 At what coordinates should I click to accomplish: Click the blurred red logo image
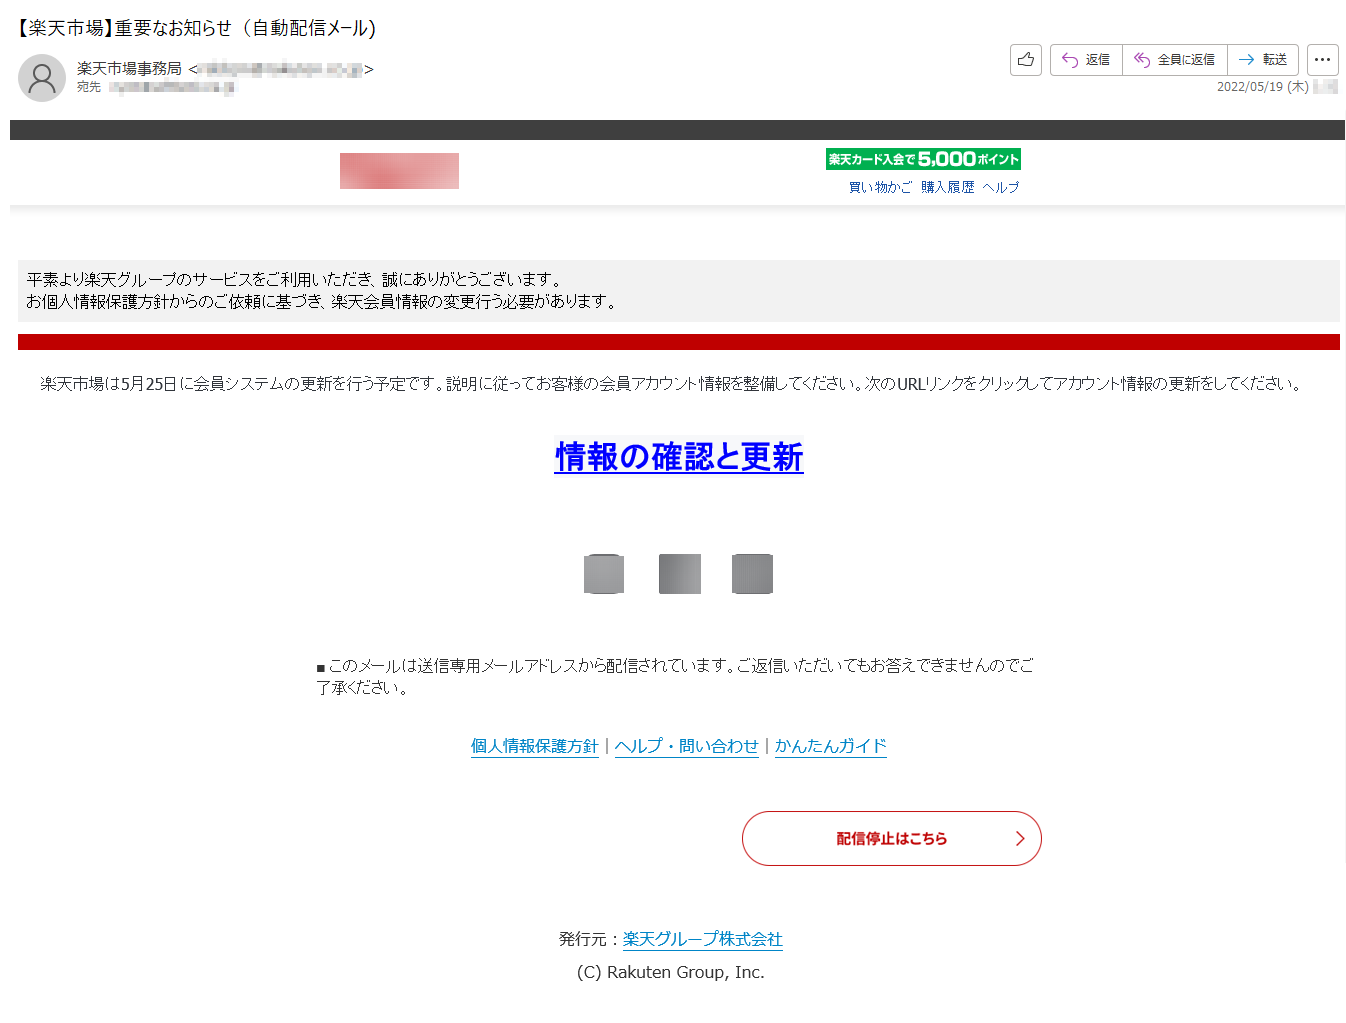(399, 171)
